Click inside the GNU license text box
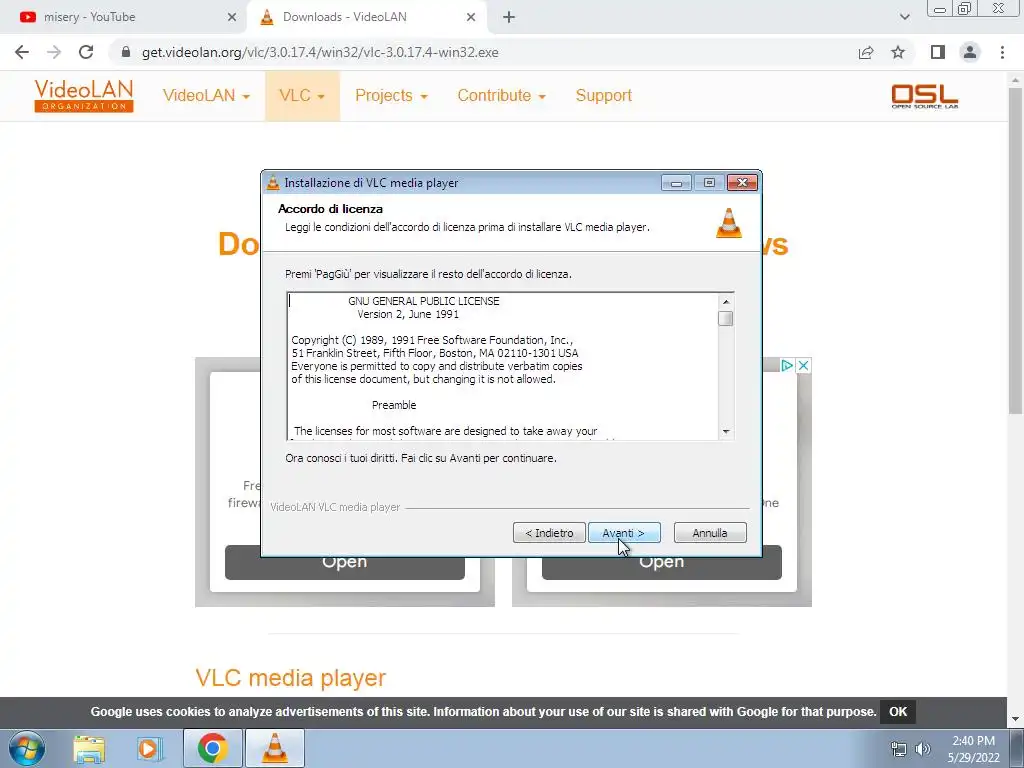This screenshot has width=1024, height=768. coord(503,366)
